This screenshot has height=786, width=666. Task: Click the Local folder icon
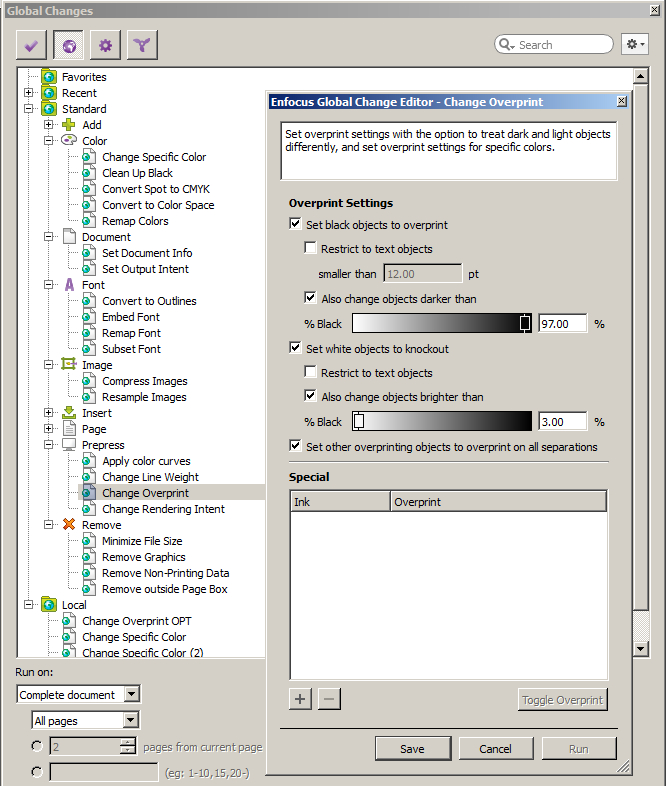(49, 605)
